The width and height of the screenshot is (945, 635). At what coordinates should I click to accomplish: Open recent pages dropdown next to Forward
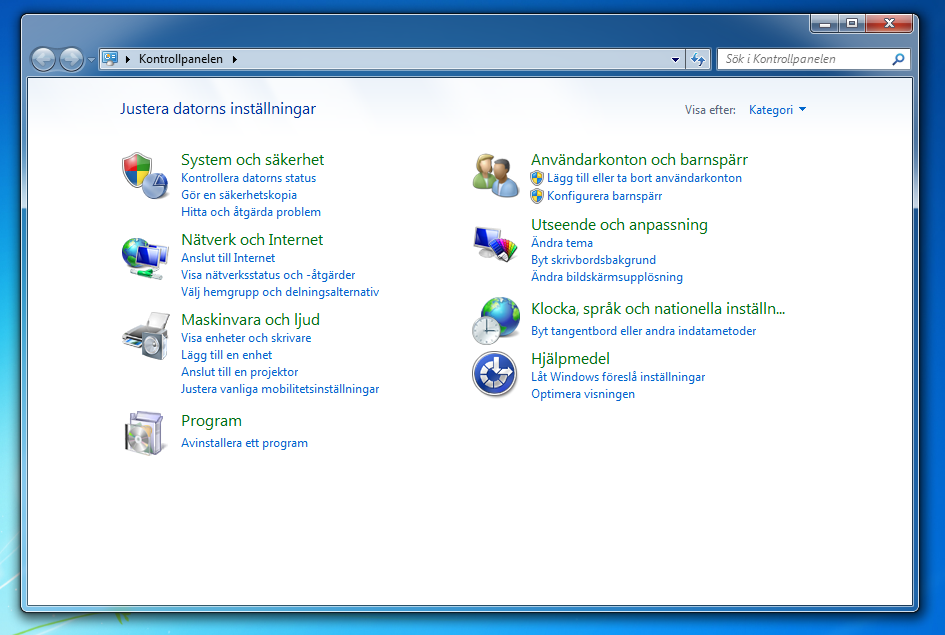click(91, 60)
